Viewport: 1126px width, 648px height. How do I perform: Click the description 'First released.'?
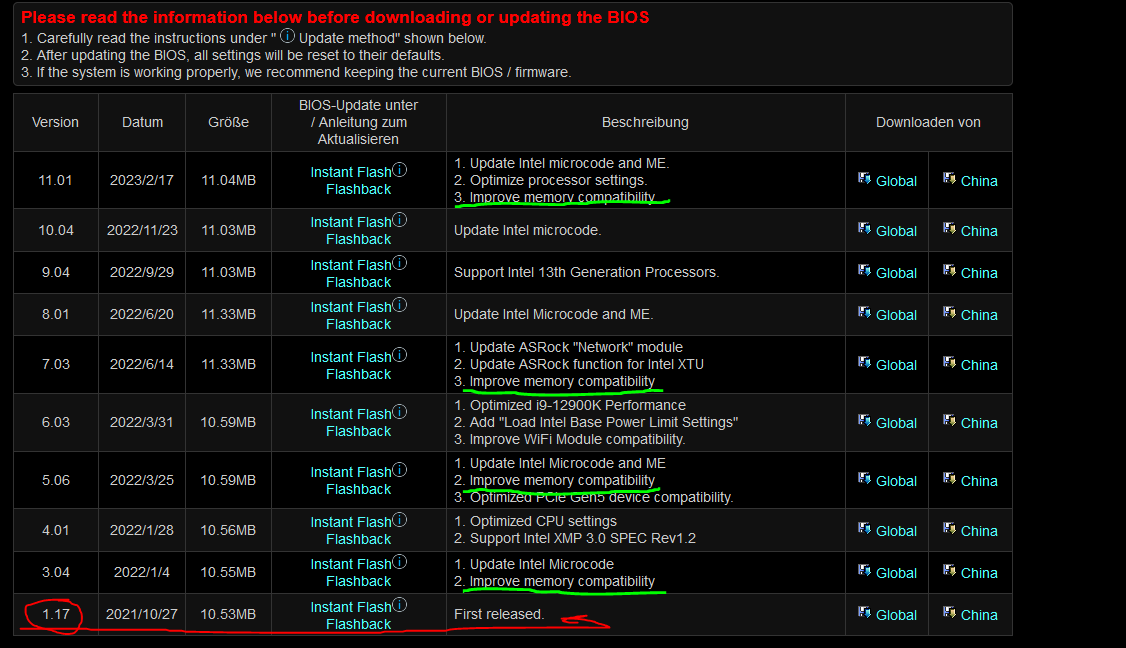tap(499, 614)
